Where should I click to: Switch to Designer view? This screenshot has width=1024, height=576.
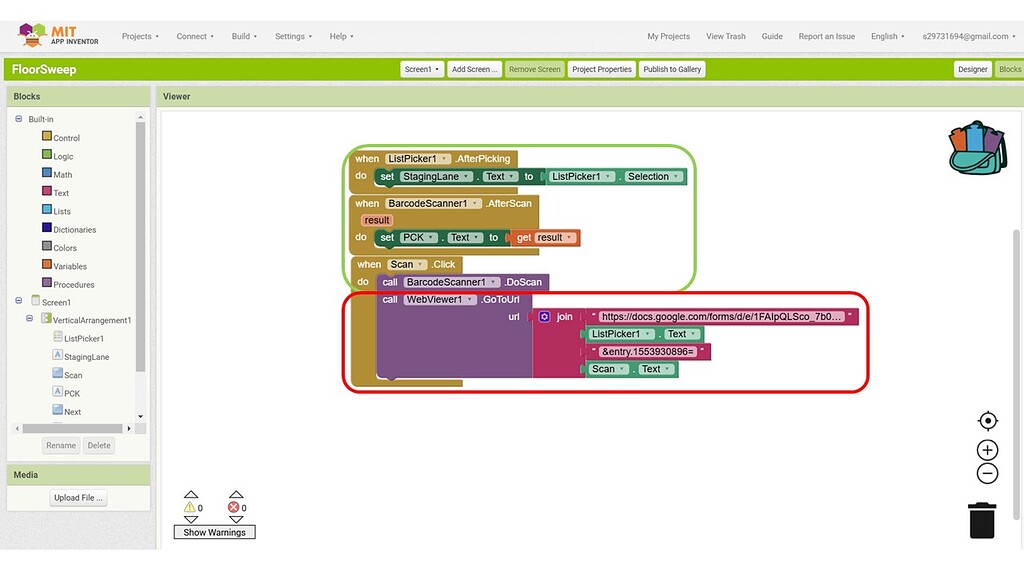(971, 69)
